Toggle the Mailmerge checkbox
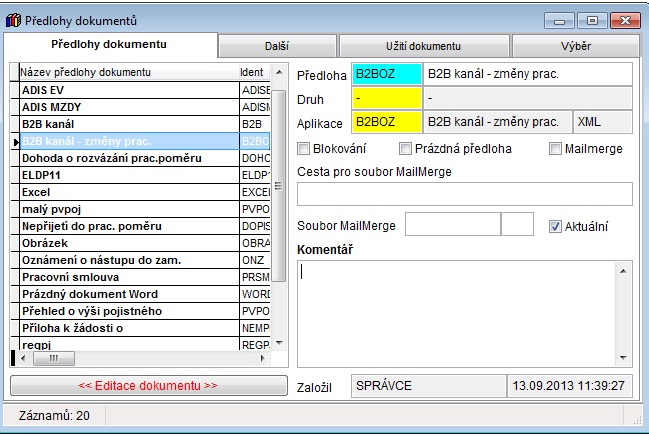This screenshot has height=437, width=649. 556,149
